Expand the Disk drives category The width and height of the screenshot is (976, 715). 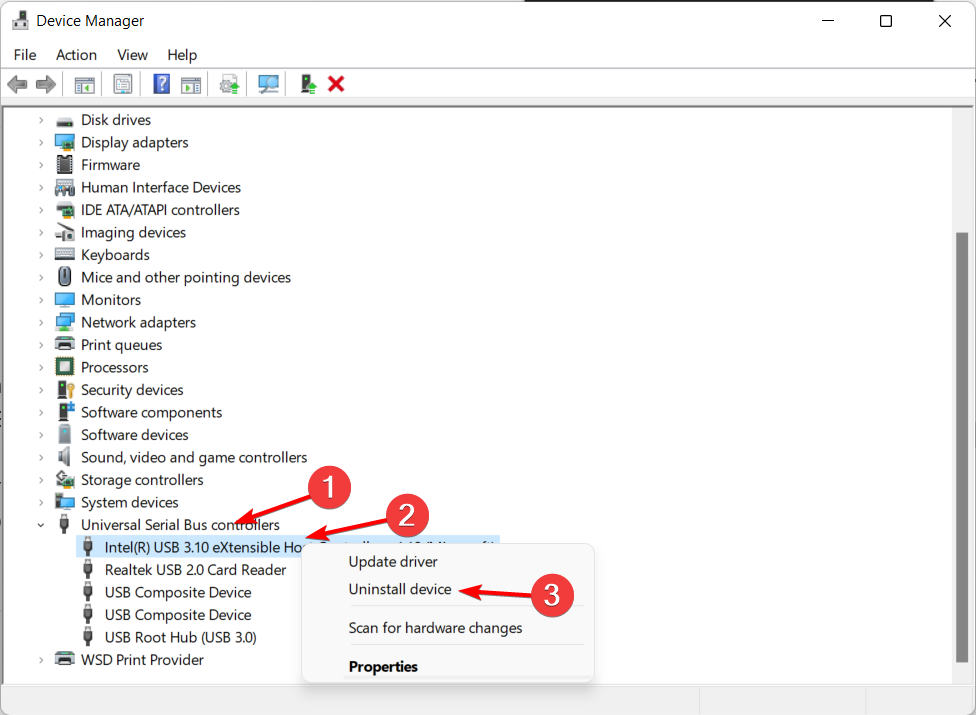41,120
